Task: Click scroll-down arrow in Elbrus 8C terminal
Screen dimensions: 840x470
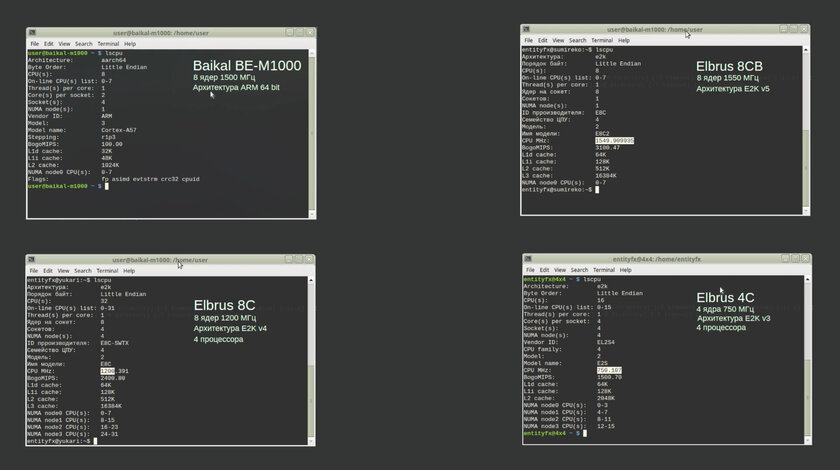Action: 311,441
